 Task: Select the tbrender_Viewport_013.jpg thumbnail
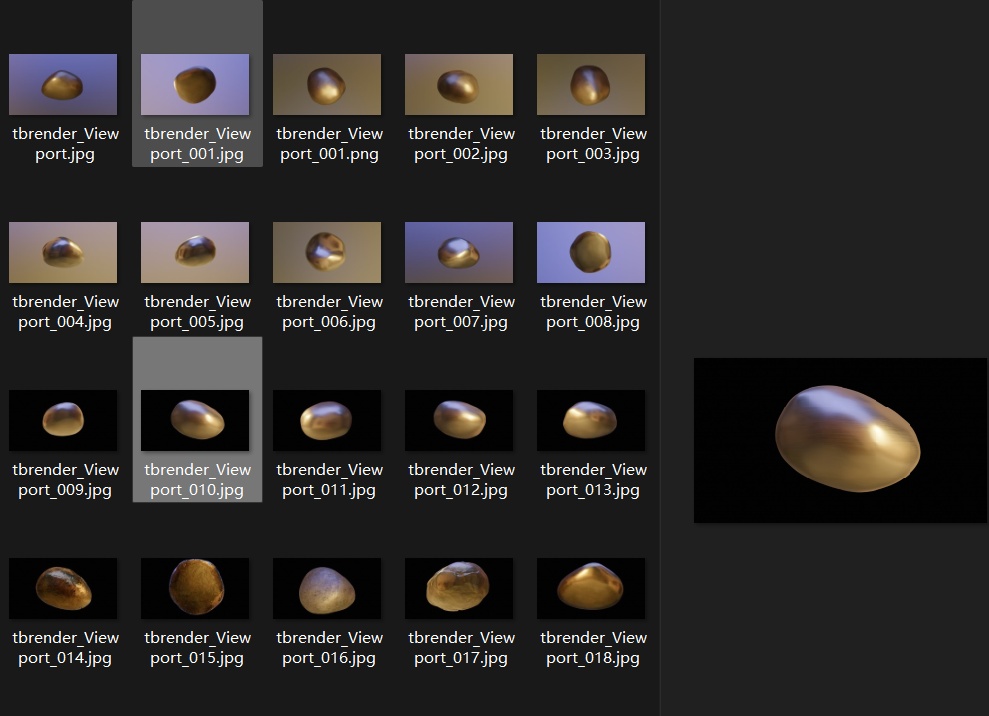(x=591, y=420)
